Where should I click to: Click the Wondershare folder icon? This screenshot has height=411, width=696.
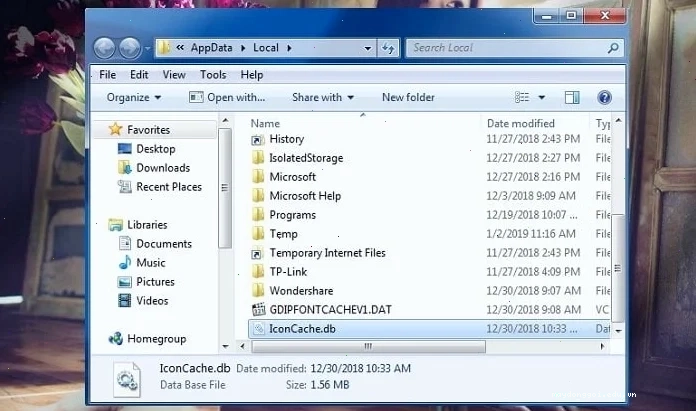[x=257, y=291]
